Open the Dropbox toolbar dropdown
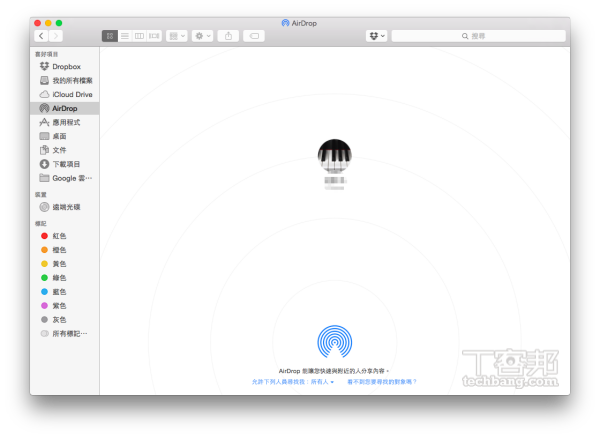The width and height of the screenshot is (600, 438). point(376,36)
